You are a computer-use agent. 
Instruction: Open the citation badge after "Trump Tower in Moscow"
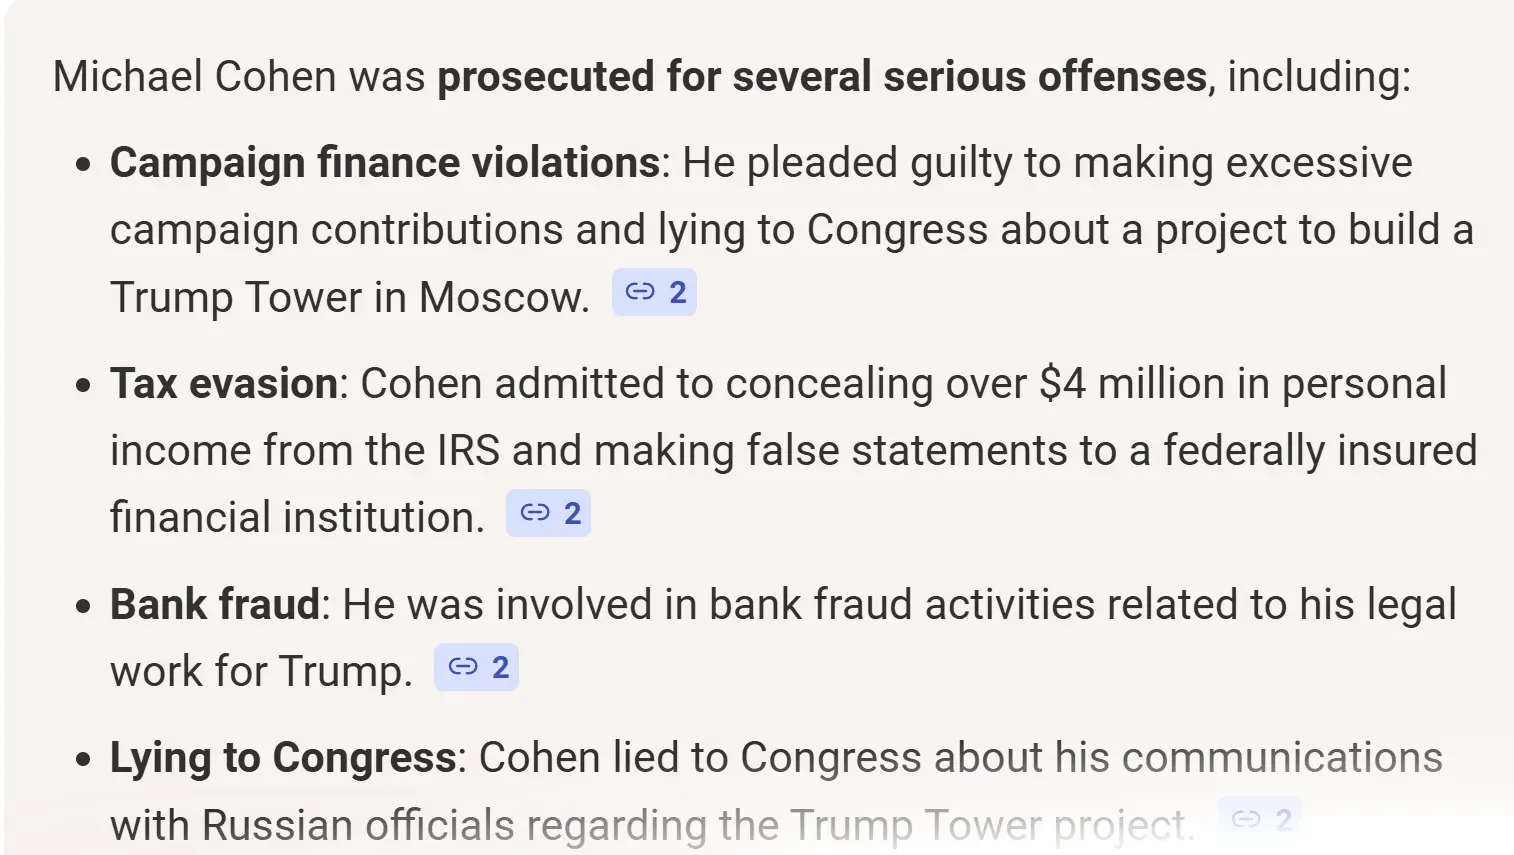(x=654, y=292)
